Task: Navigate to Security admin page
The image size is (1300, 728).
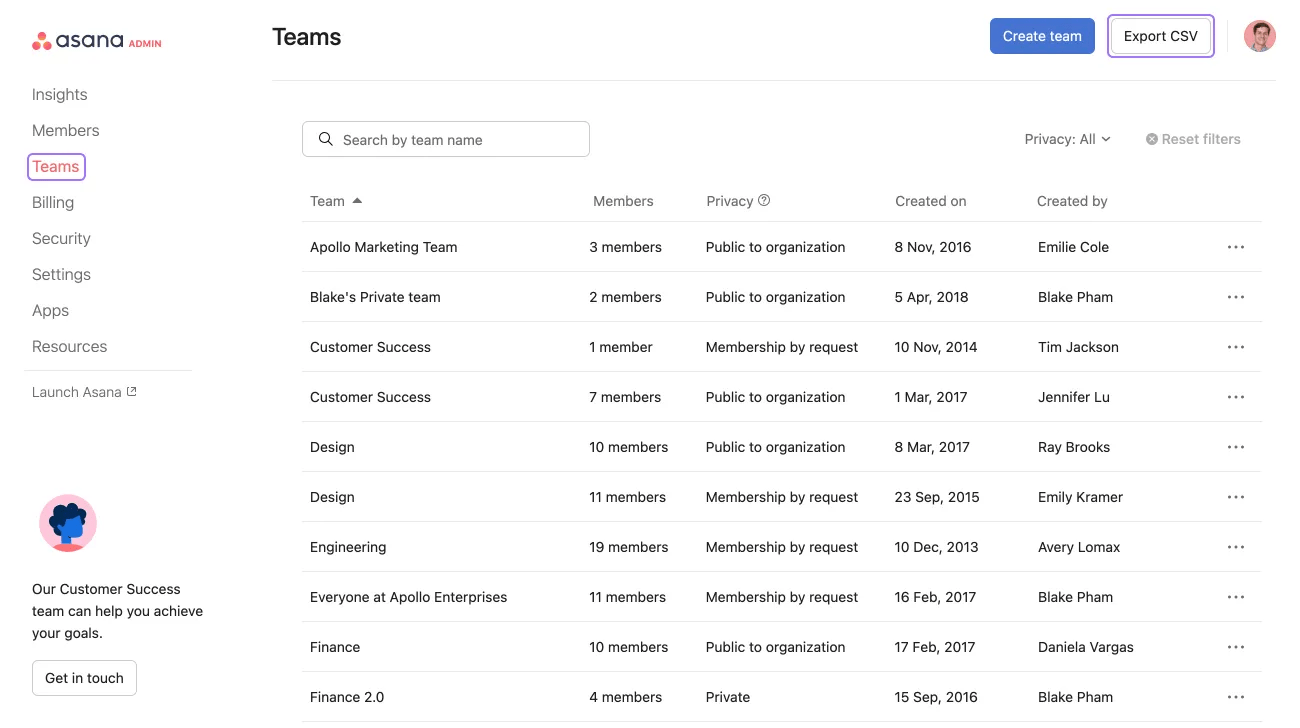Action: (61, 238)
